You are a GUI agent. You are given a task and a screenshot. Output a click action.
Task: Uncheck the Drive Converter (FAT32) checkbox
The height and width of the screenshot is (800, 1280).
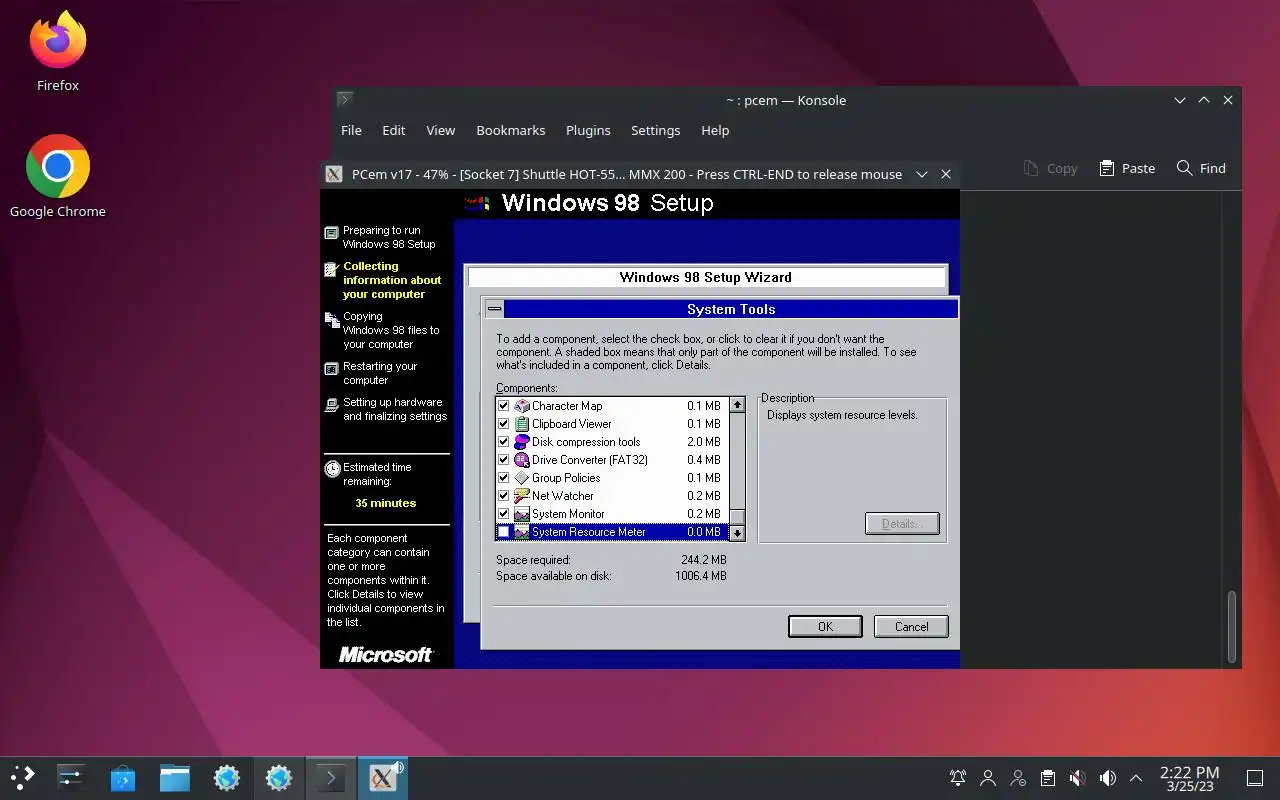[504, 460]
